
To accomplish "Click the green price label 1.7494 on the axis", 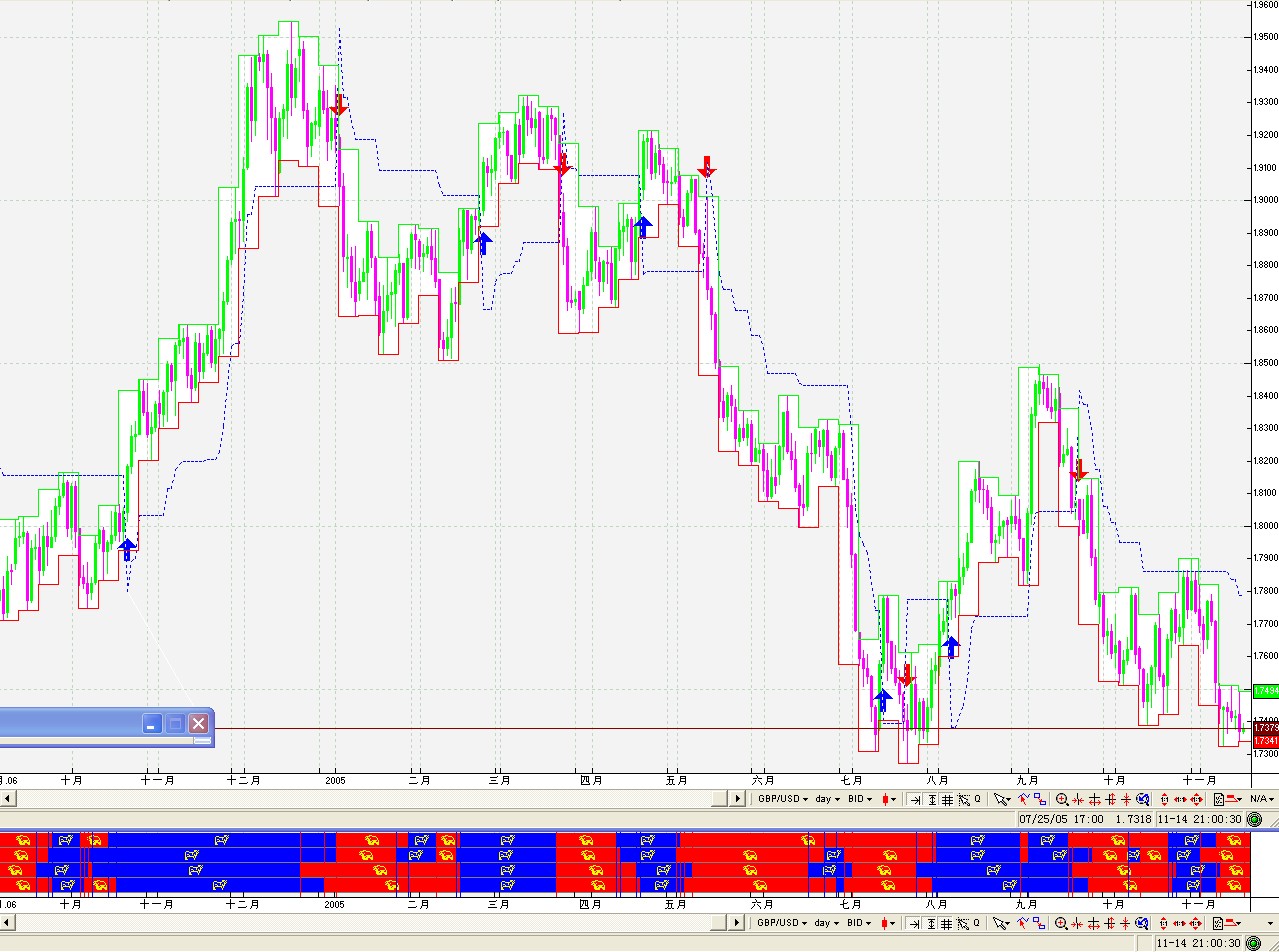I will coord(1265,691).
